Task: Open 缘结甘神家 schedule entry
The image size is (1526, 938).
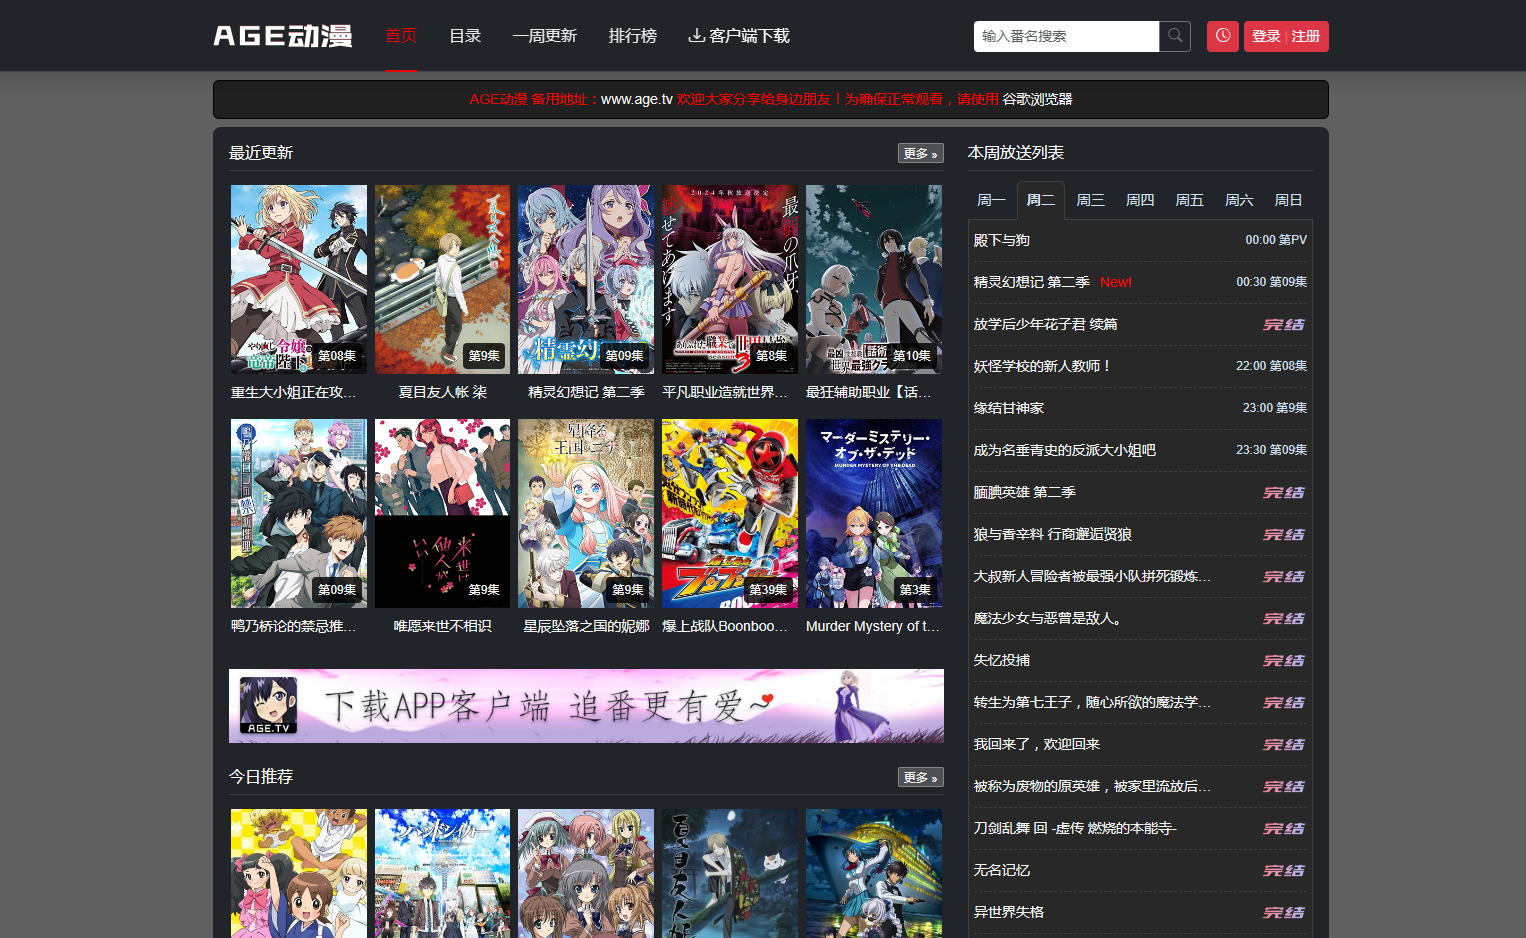Action: point(1009,408)
